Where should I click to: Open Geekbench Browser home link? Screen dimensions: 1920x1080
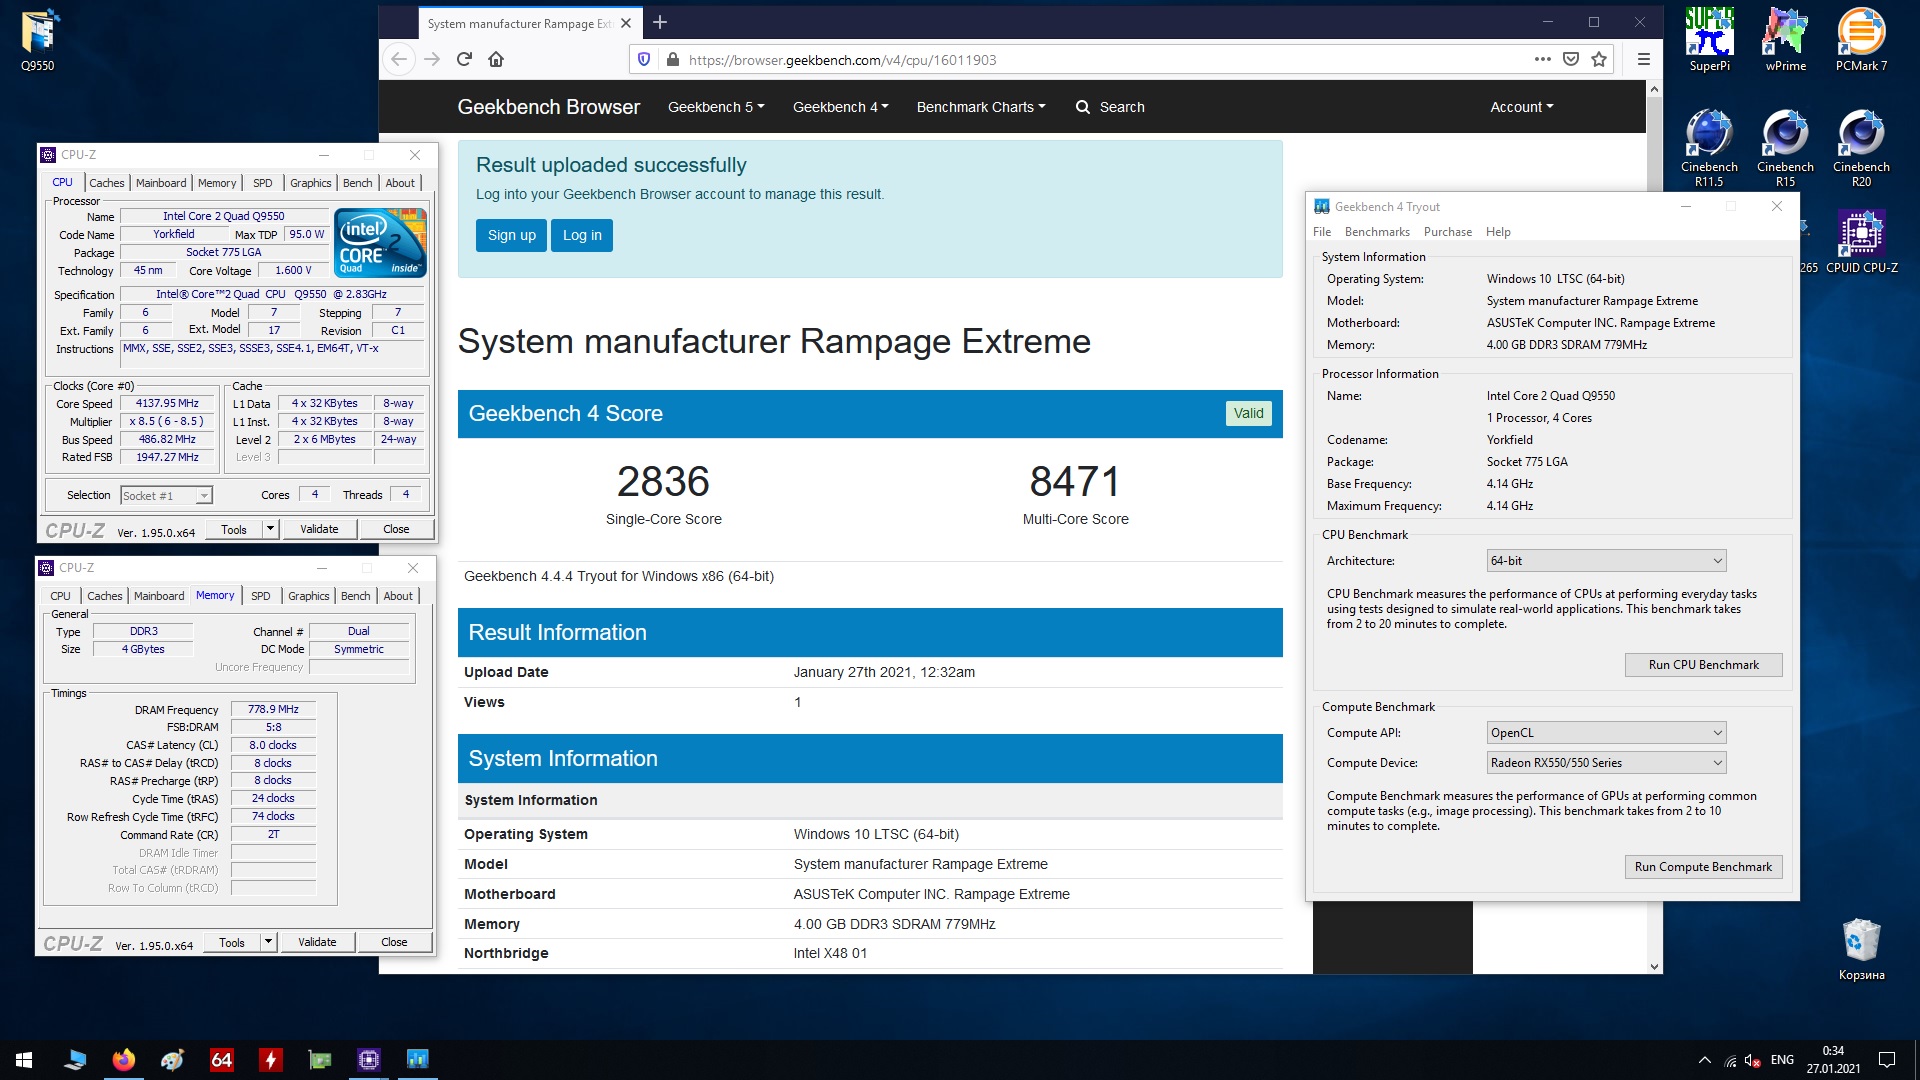pos(548,107)
